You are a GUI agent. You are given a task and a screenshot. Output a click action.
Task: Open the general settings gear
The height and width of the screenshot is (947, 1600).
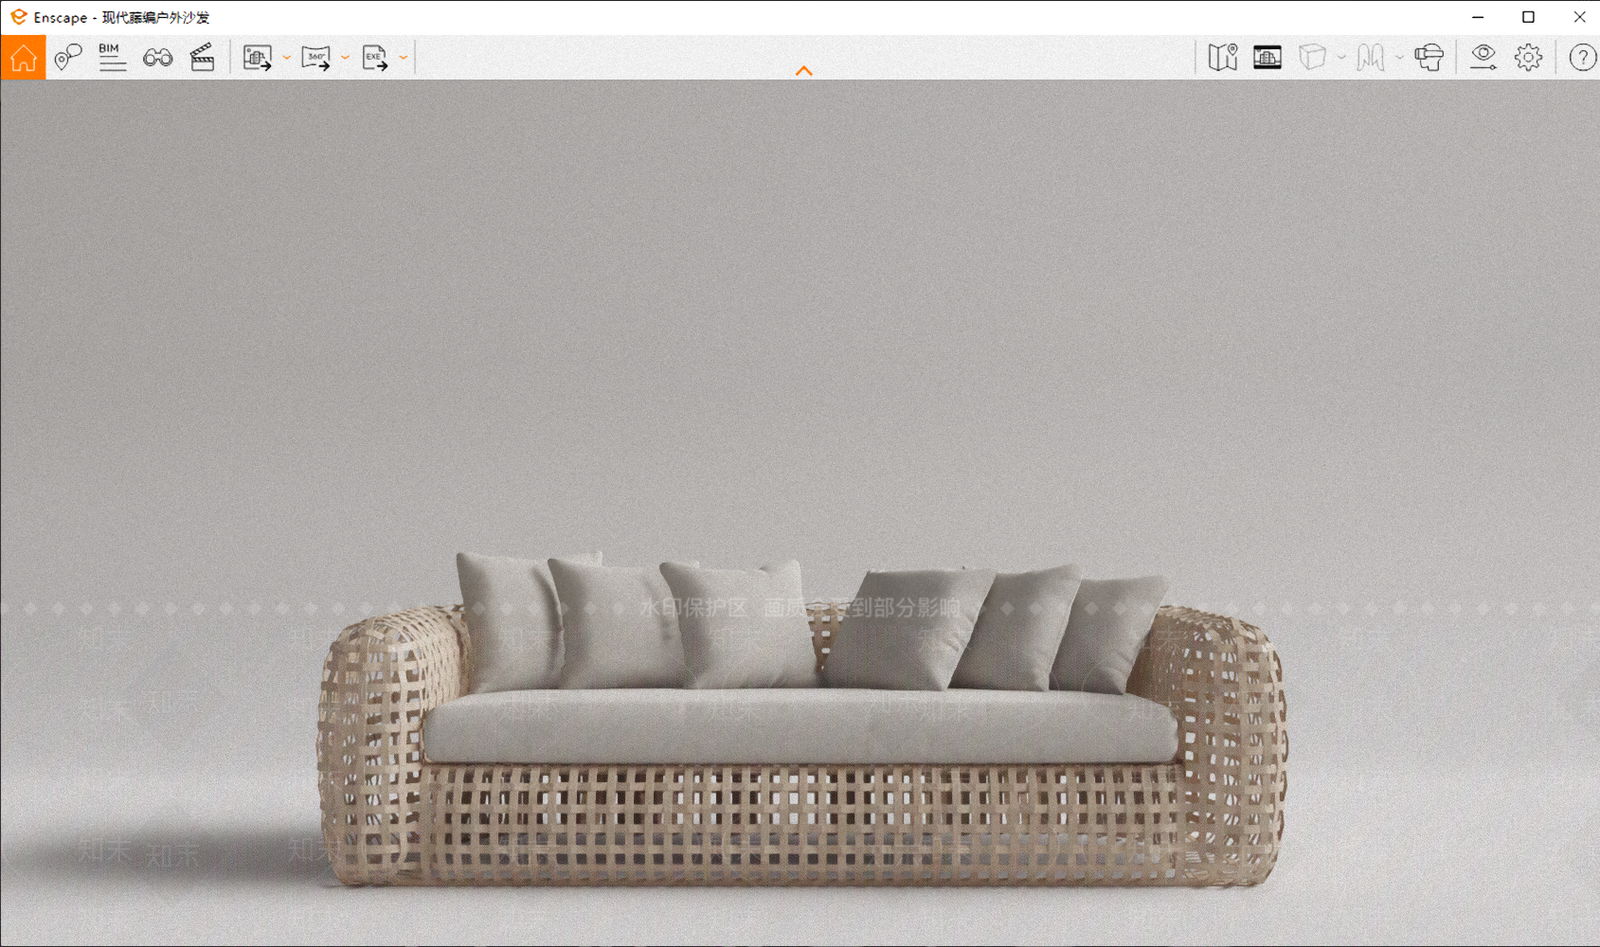point(1528,57)
